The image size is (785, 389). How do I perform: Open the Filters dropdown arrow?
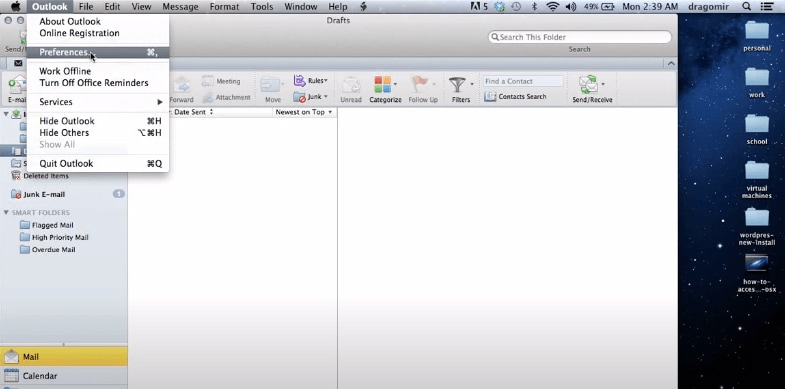coord(472,84)
